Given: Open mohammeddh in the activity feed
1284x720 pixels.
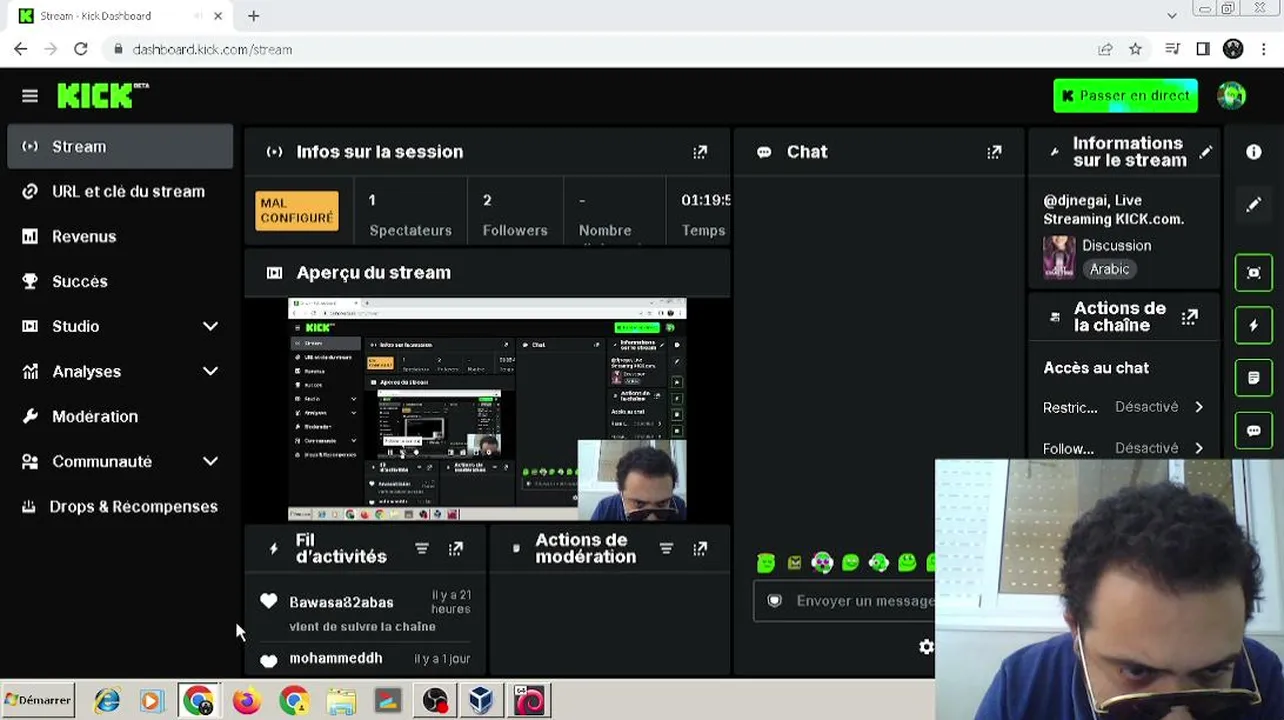Looking at the screenshot, I should pyautogui.click(x=336, y=658).
